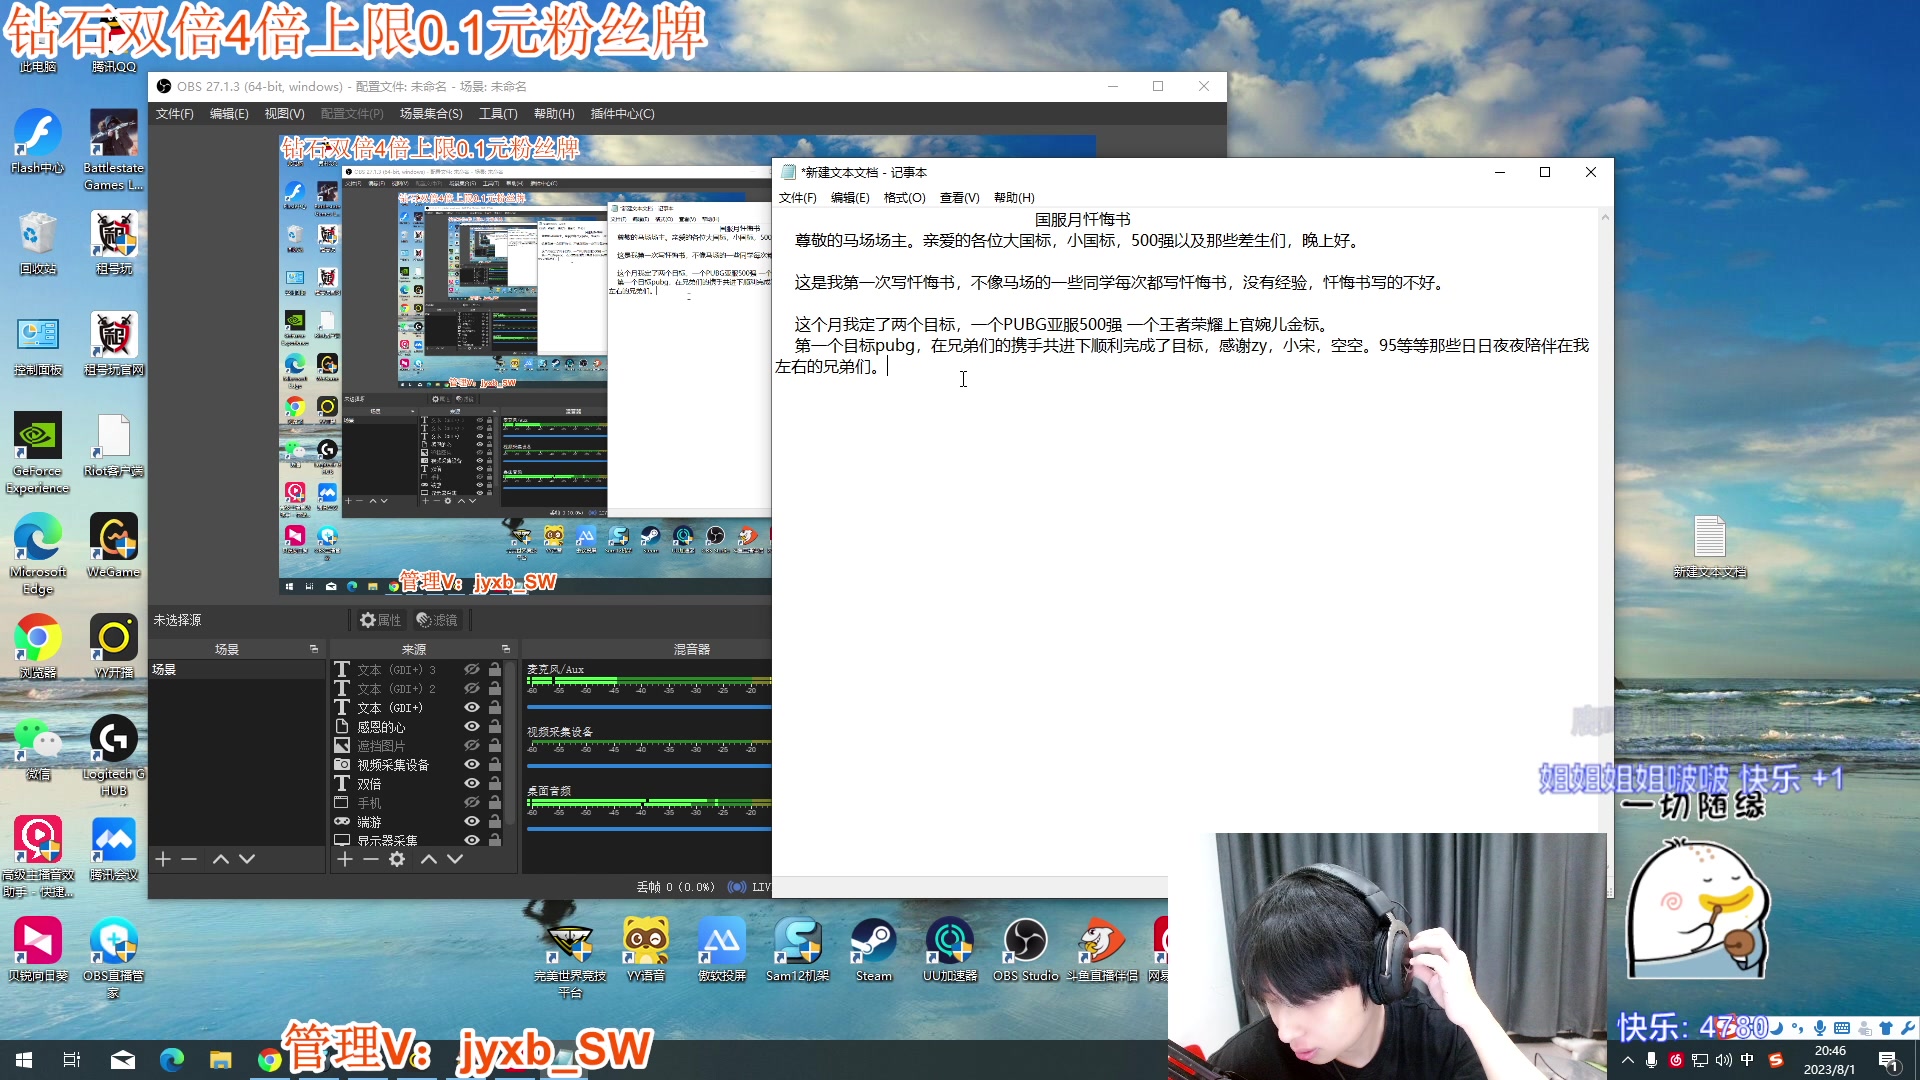Open OBS 场景集合(S) menu

point(431,114)
